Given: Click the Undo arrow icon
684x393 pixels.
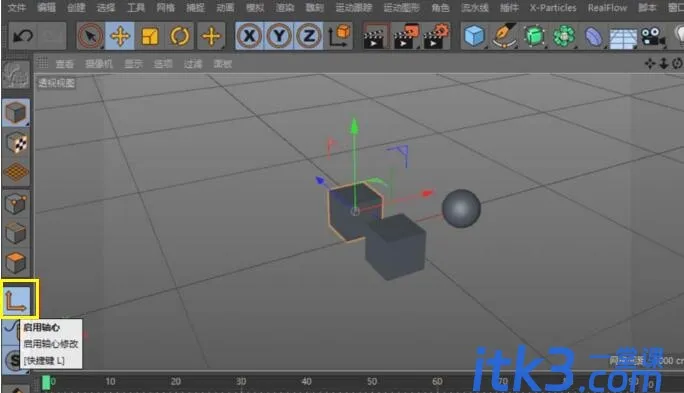Looking at the screenshot, I should [x=23, y=36].
